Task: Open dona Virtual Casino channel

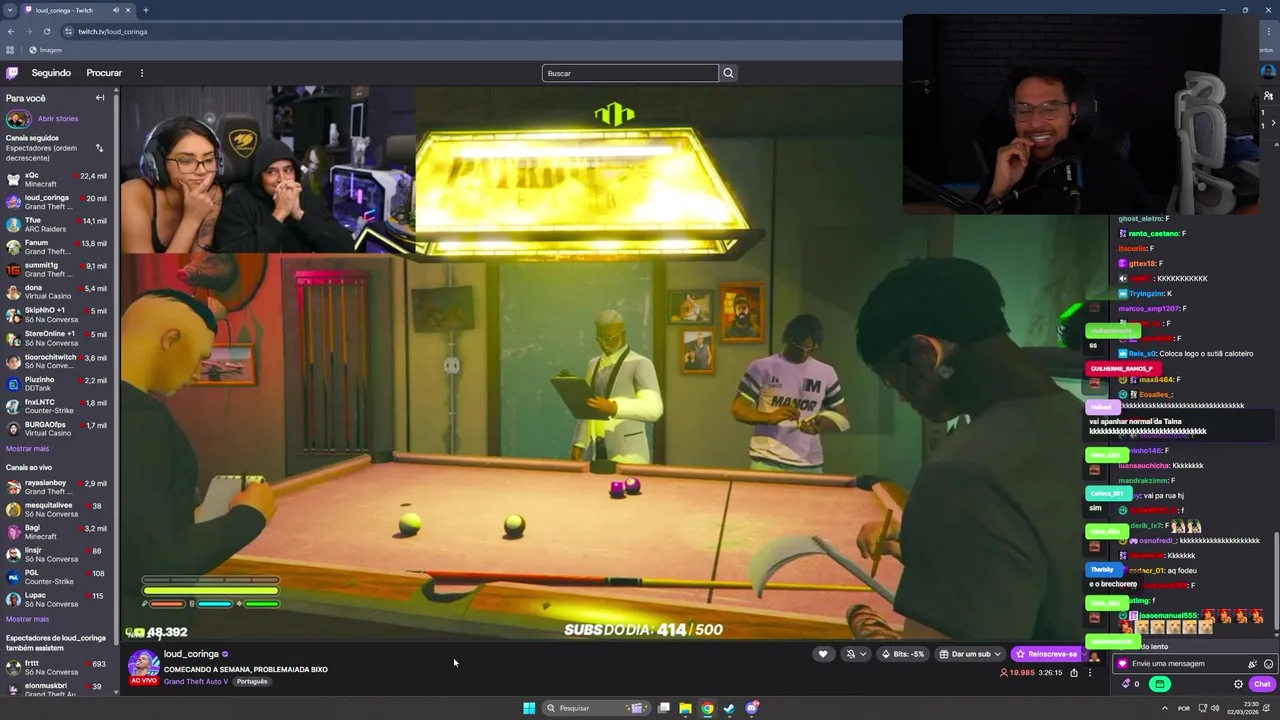Action: 57,293
